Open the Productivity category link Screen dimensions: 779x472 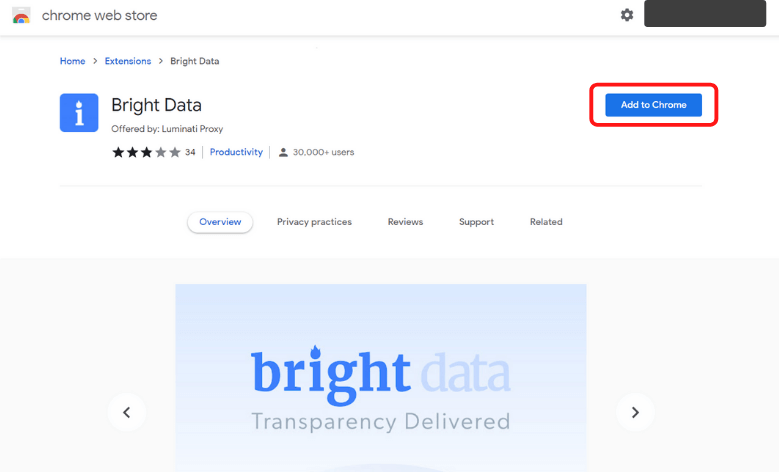pos(236,152)
